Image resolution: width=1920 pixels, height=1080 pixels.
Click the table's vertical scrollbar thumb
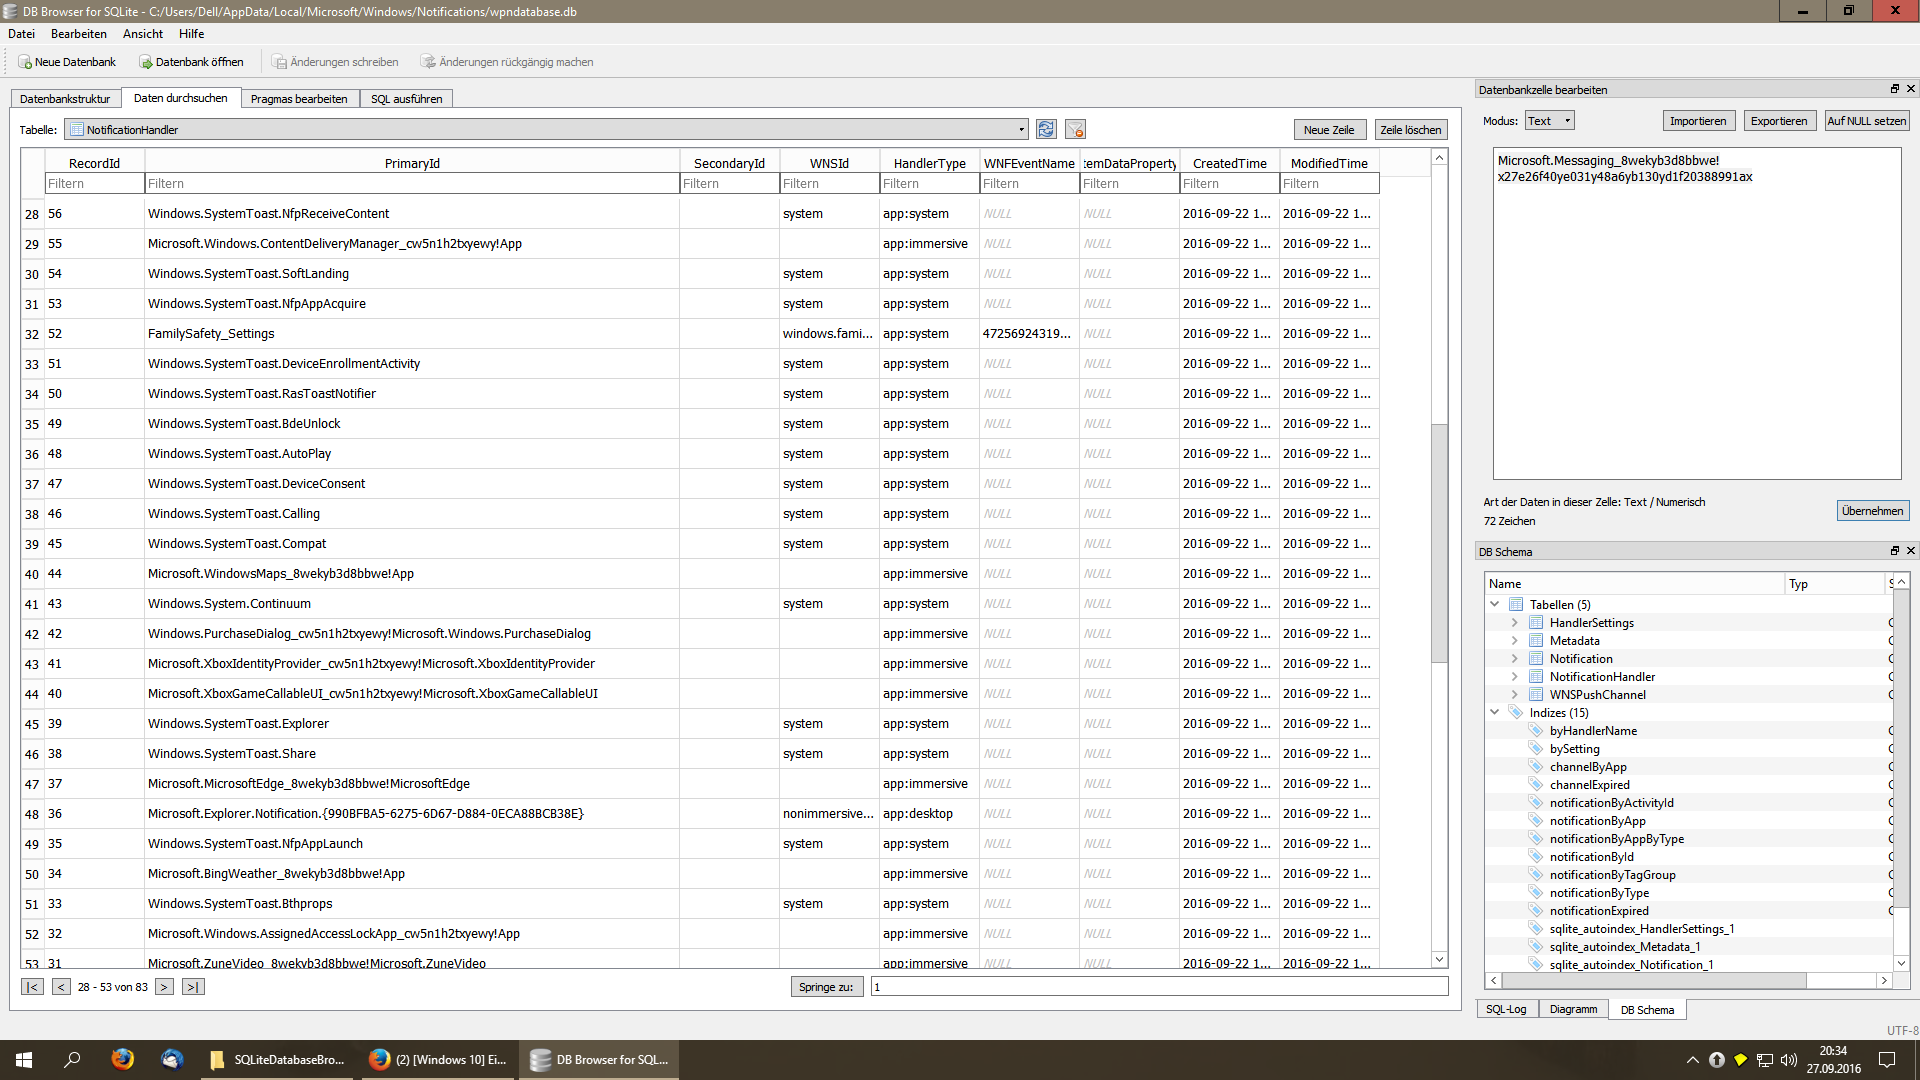tap(1439, 543)
